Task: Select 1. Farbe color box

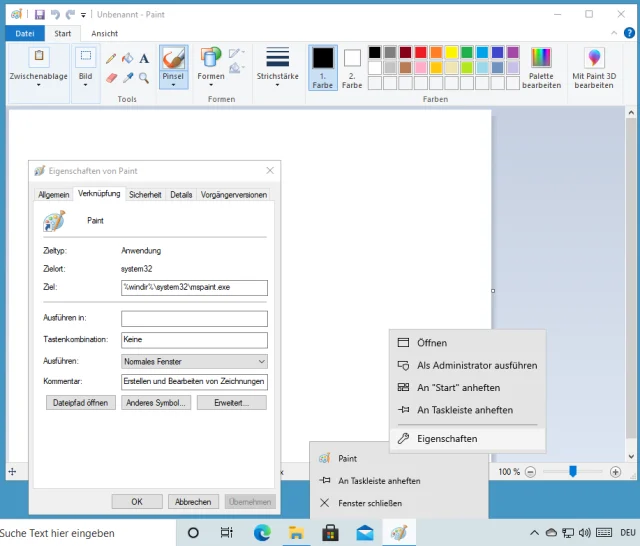Action: [323, 66]
